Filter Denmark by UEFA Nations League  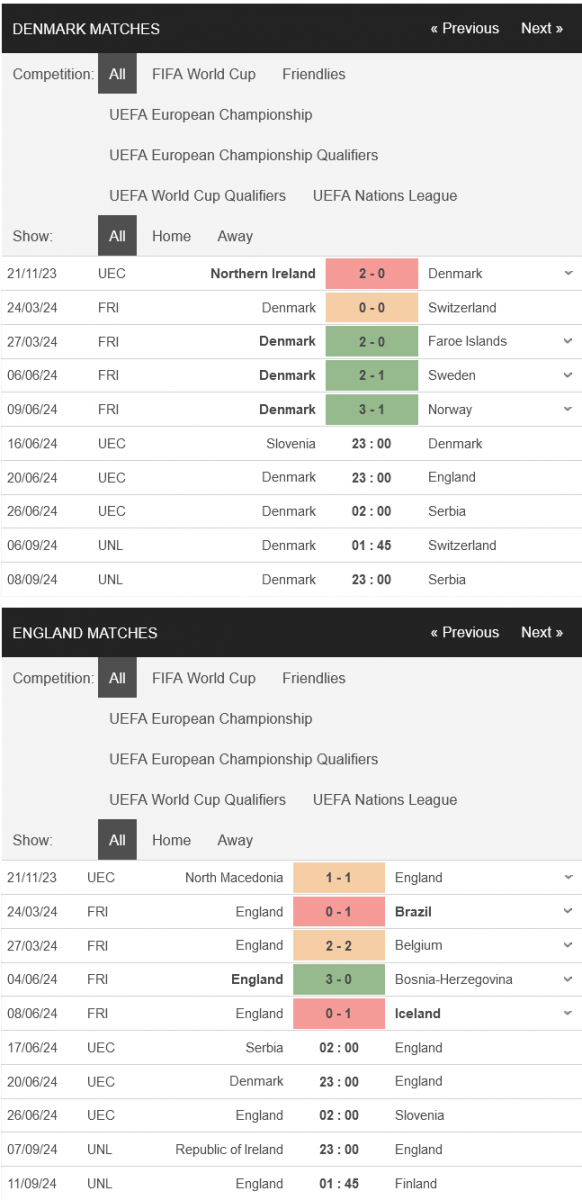point(385,196)
